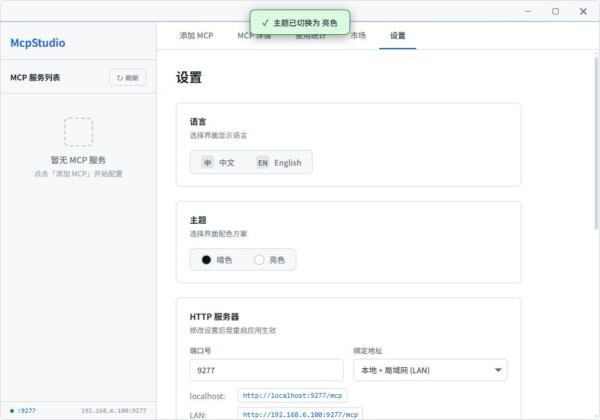
Task: Click the green server status dot
Action: coord(12,411)
